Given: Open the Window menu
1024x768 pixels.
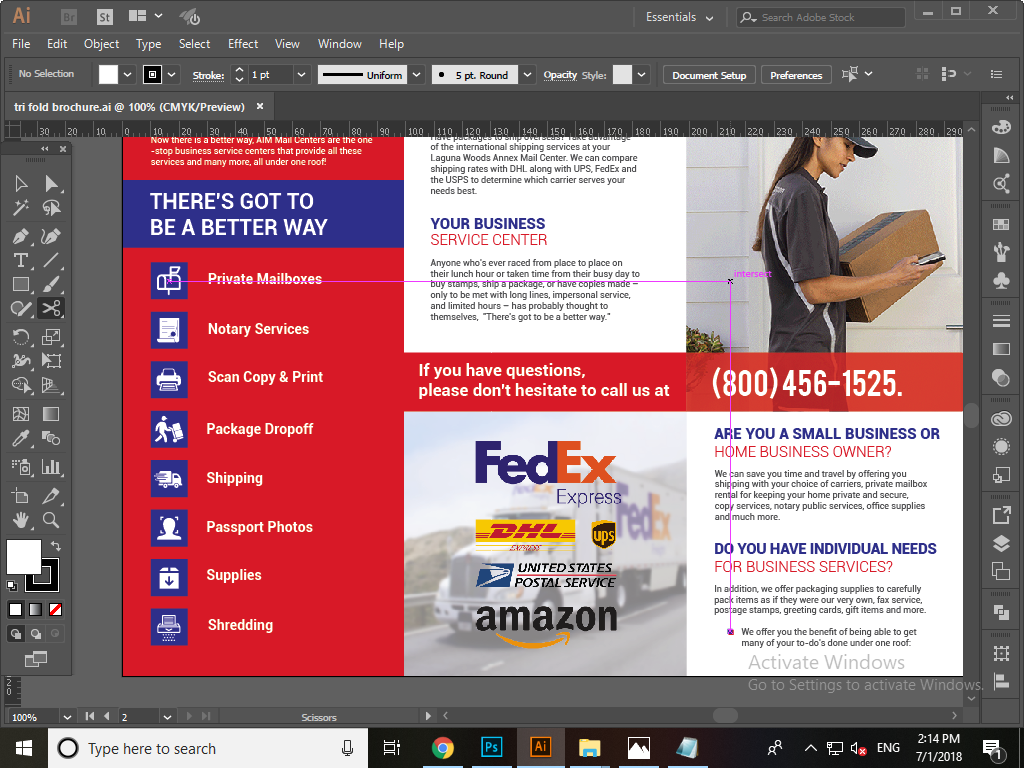Looking at the screenshot, I should 339,44.
